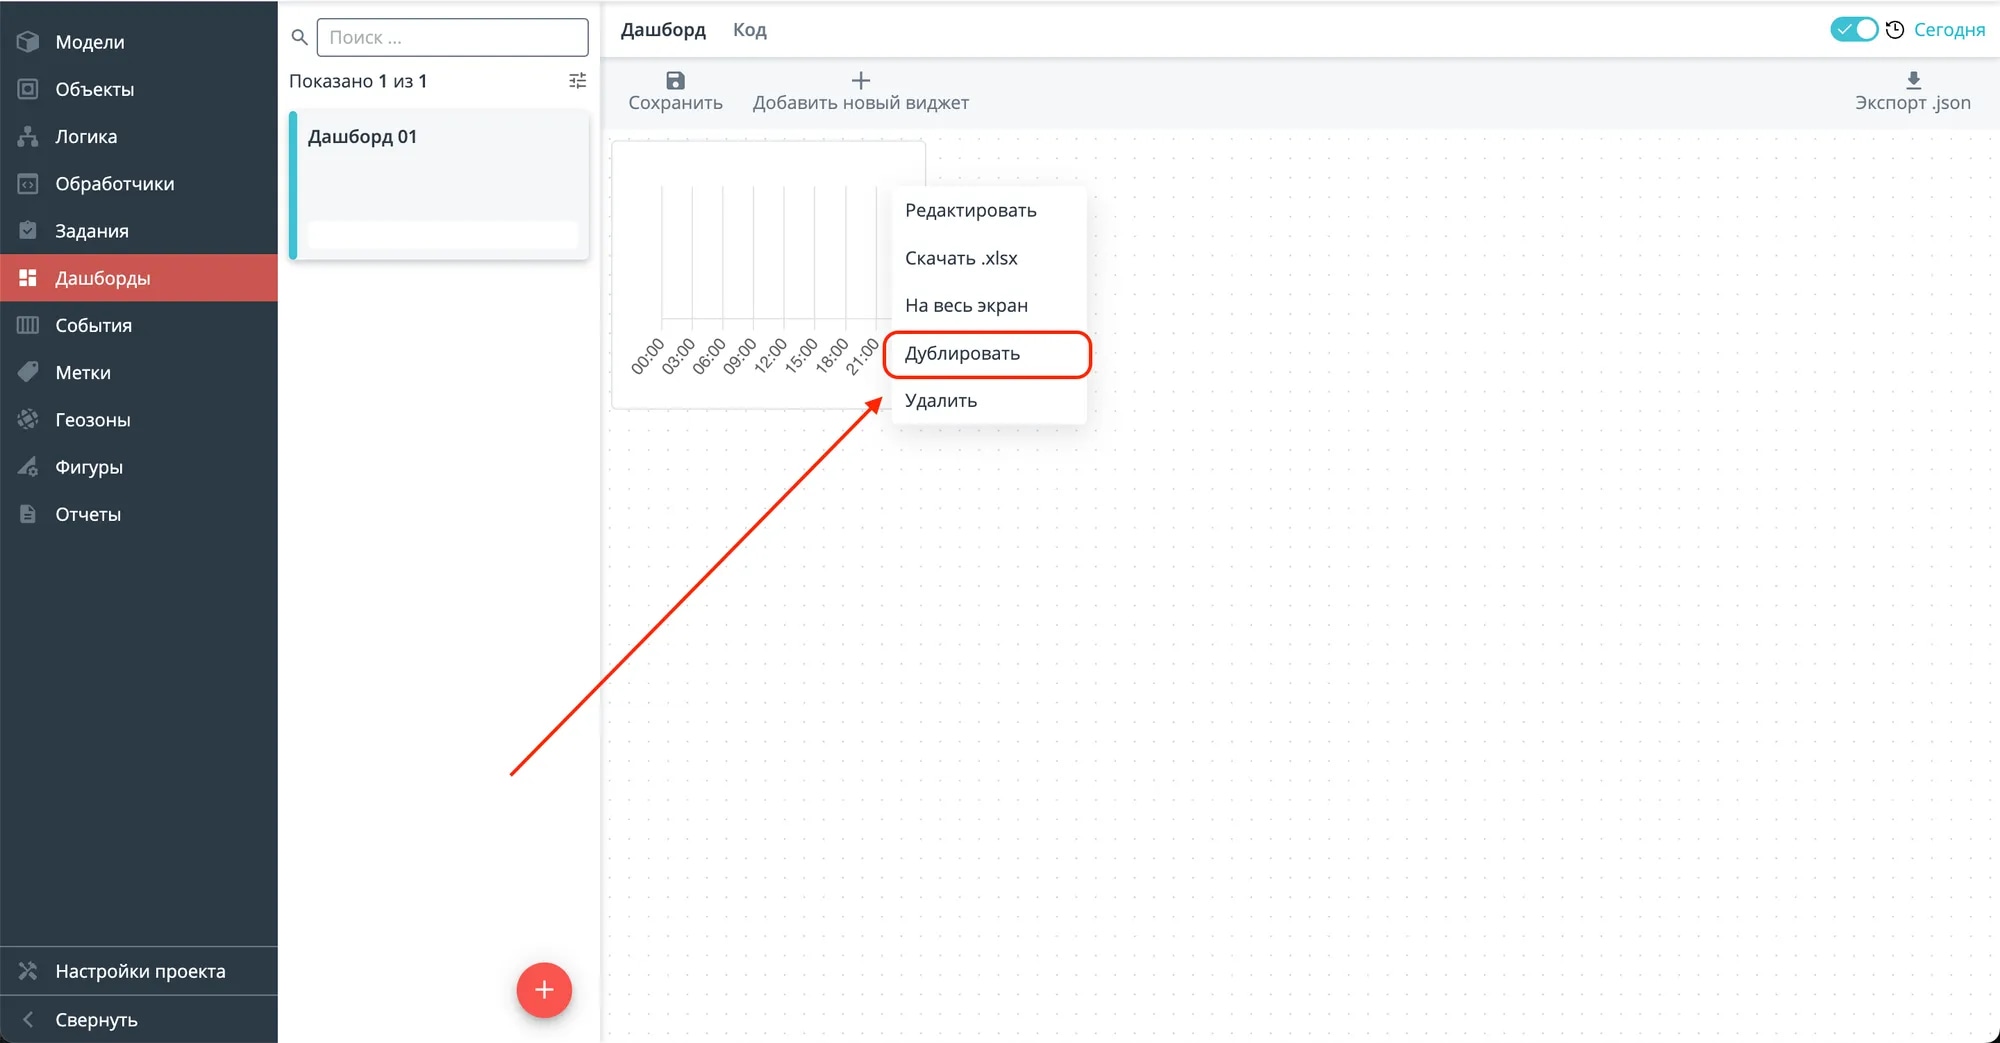Screen dimensions: 2000x1043
Task: Choose Удалить from widget menu
Action: [941, 401]
